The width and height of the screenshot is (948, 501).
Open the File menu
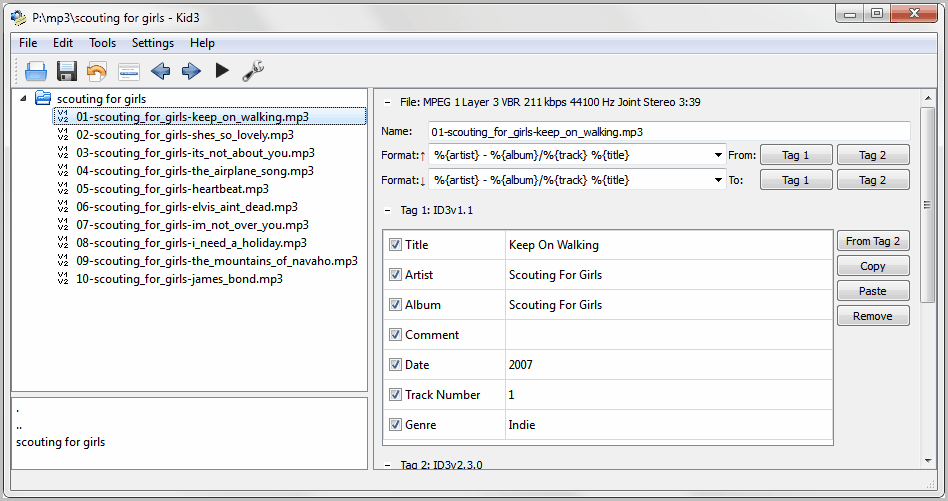(x=28, y=43)
